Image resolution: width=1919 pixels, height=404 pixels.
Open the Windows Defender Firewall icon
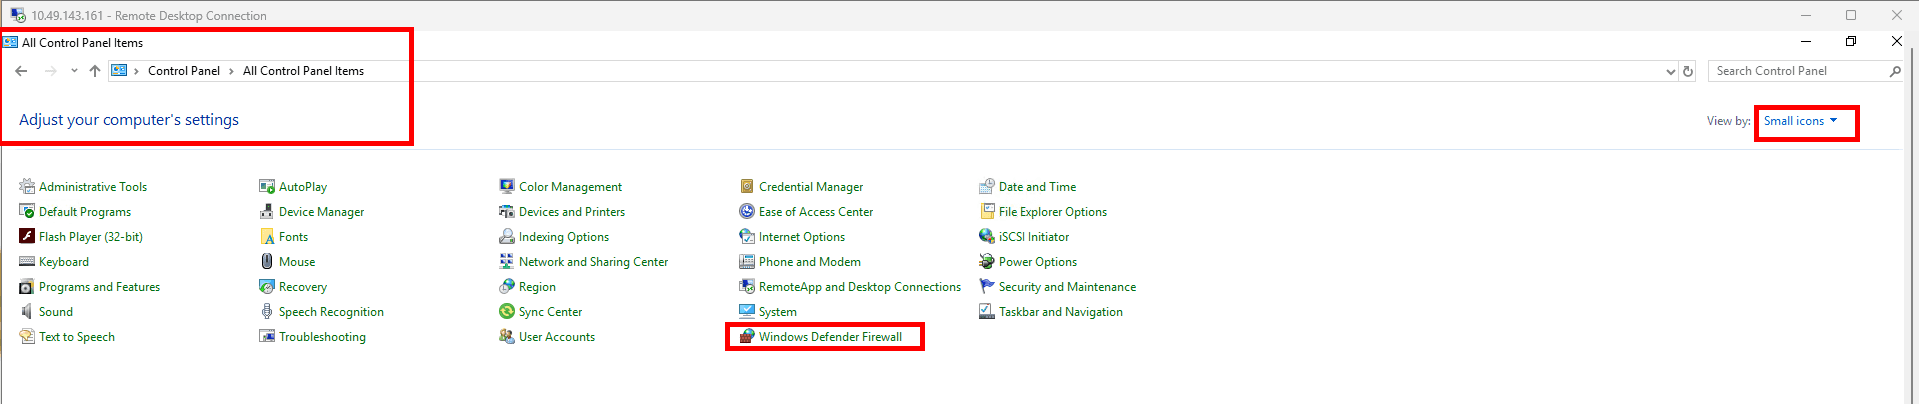747,337
